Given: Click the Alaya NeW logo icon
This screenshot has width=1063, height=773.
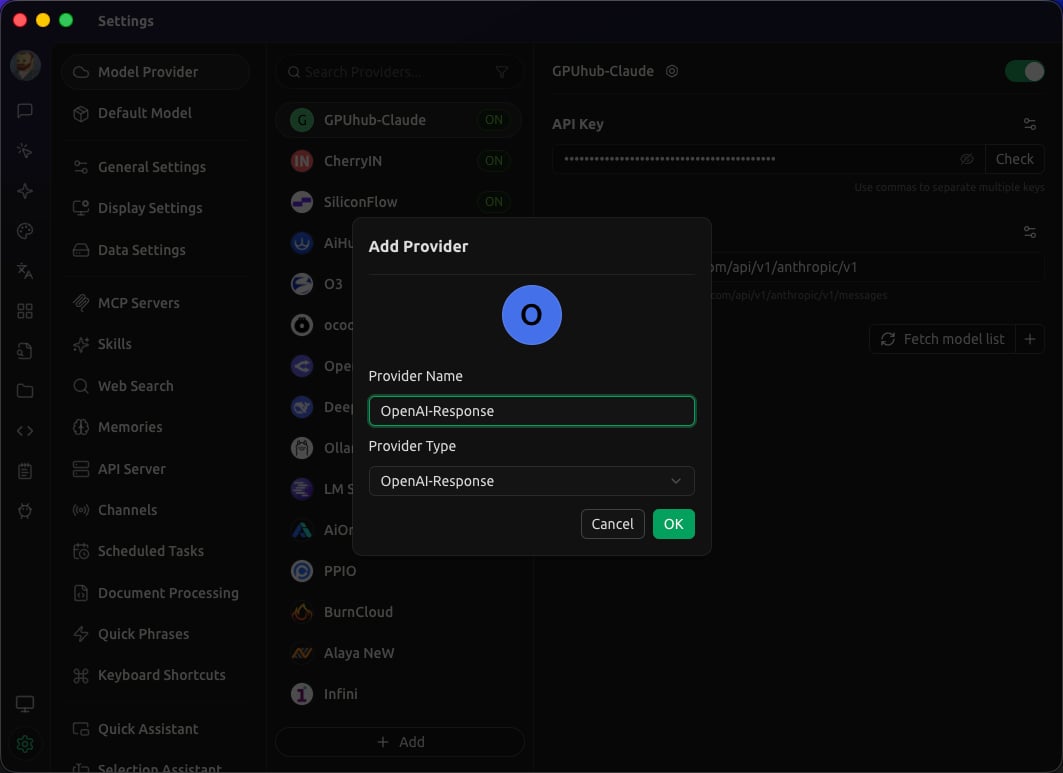Looking at the screenshot, I should click(302, 653).
